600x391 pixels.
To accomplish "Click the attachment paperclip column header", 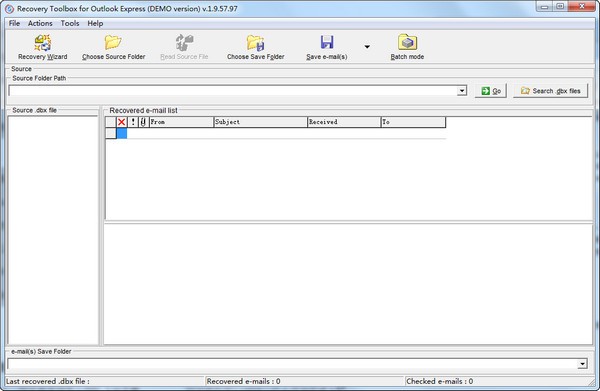I will (x=143, y=122).
